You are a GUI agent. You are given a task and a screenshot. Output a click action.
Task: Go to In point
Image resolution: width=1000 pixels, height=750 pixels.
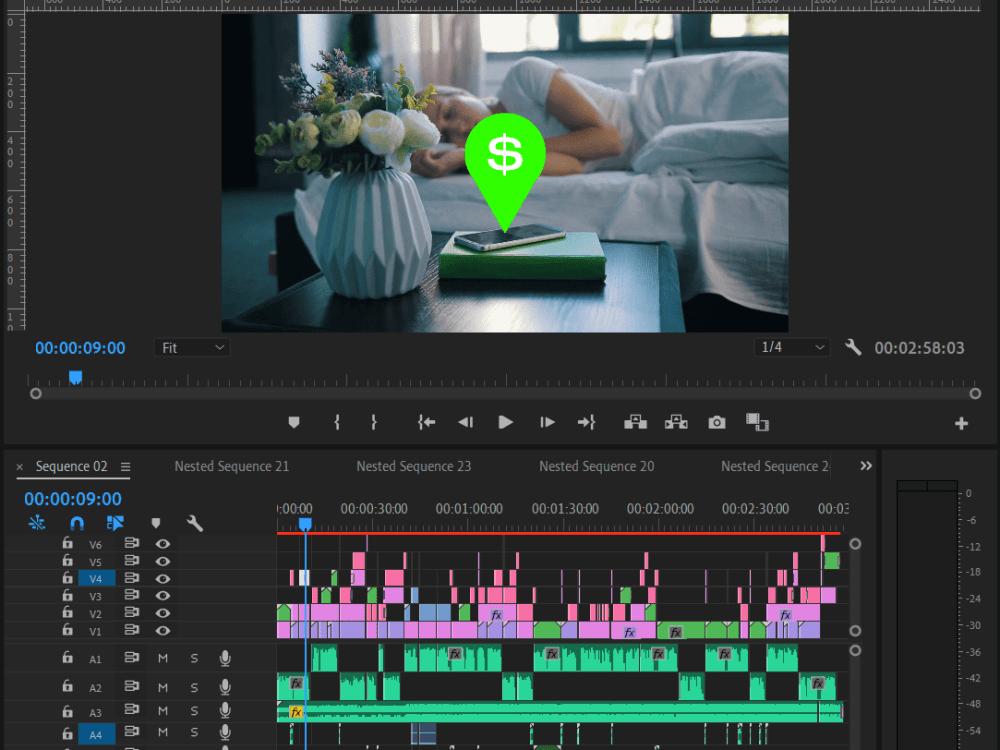click(x=426, y=422)
